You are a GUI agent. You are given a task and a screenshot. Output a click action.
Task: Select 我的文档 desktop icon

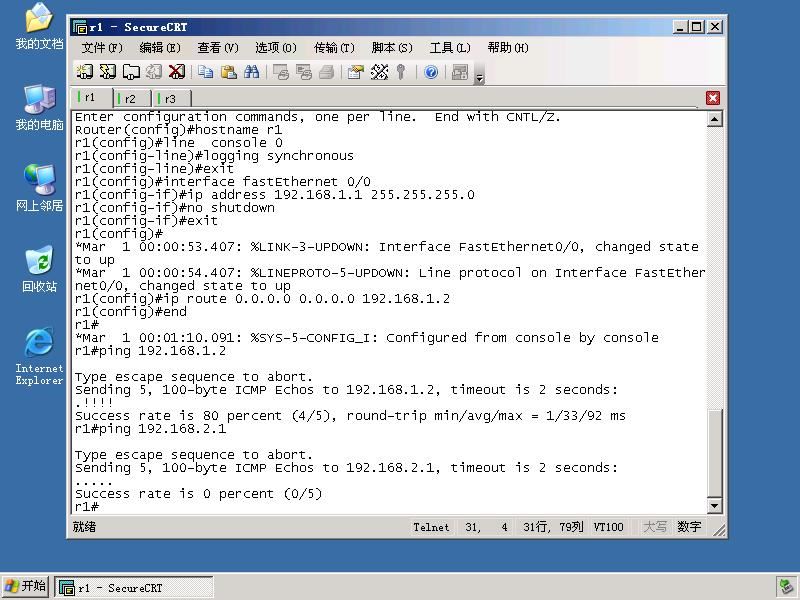[x=39, y=26]
